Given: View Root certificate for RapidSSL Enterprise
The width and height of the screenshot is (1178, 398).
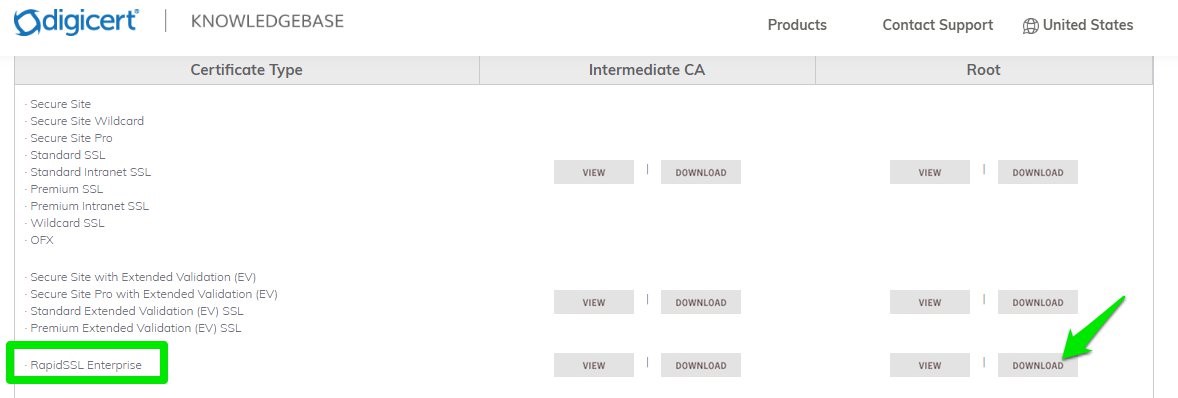Looking at the screenshot, I should [930, 366].
